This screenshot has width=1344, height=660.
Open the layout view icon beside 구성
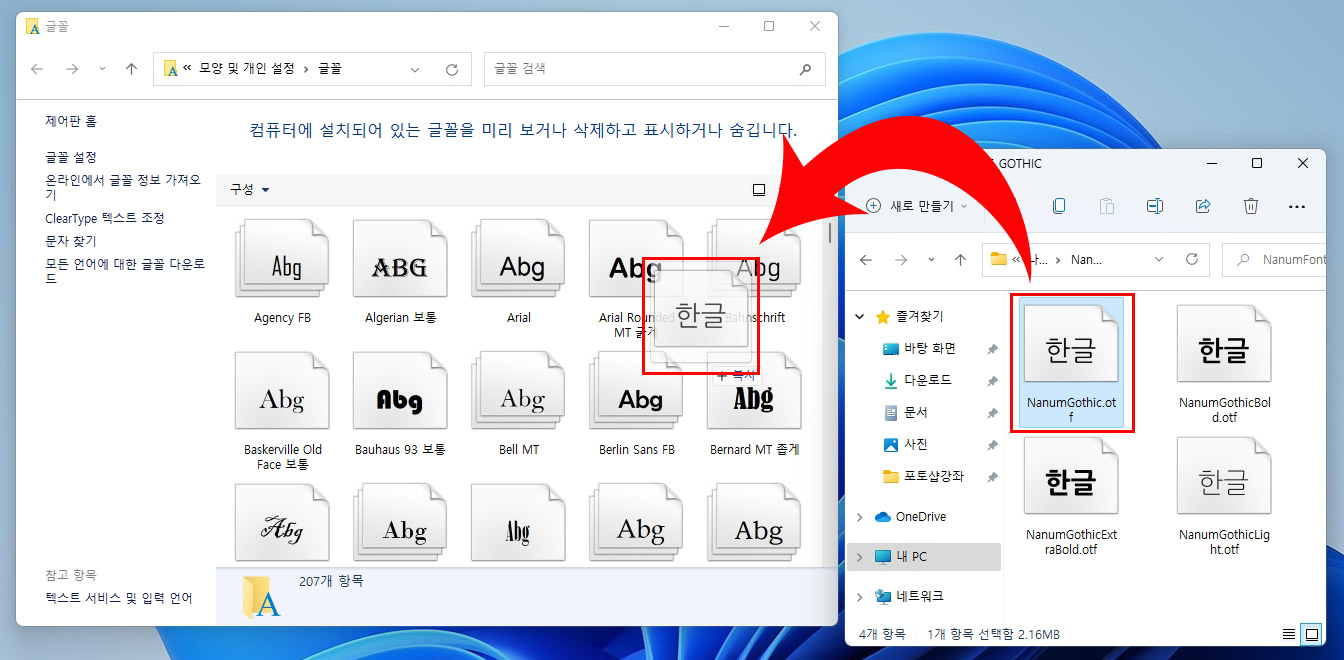point(758,189)
